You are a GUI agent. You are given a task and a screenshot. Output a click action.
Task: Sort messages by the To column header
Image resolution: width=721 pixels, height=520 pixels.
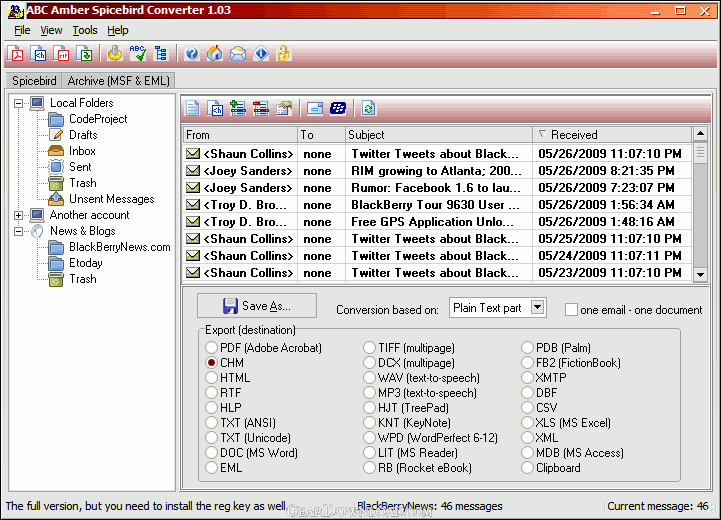321,135
